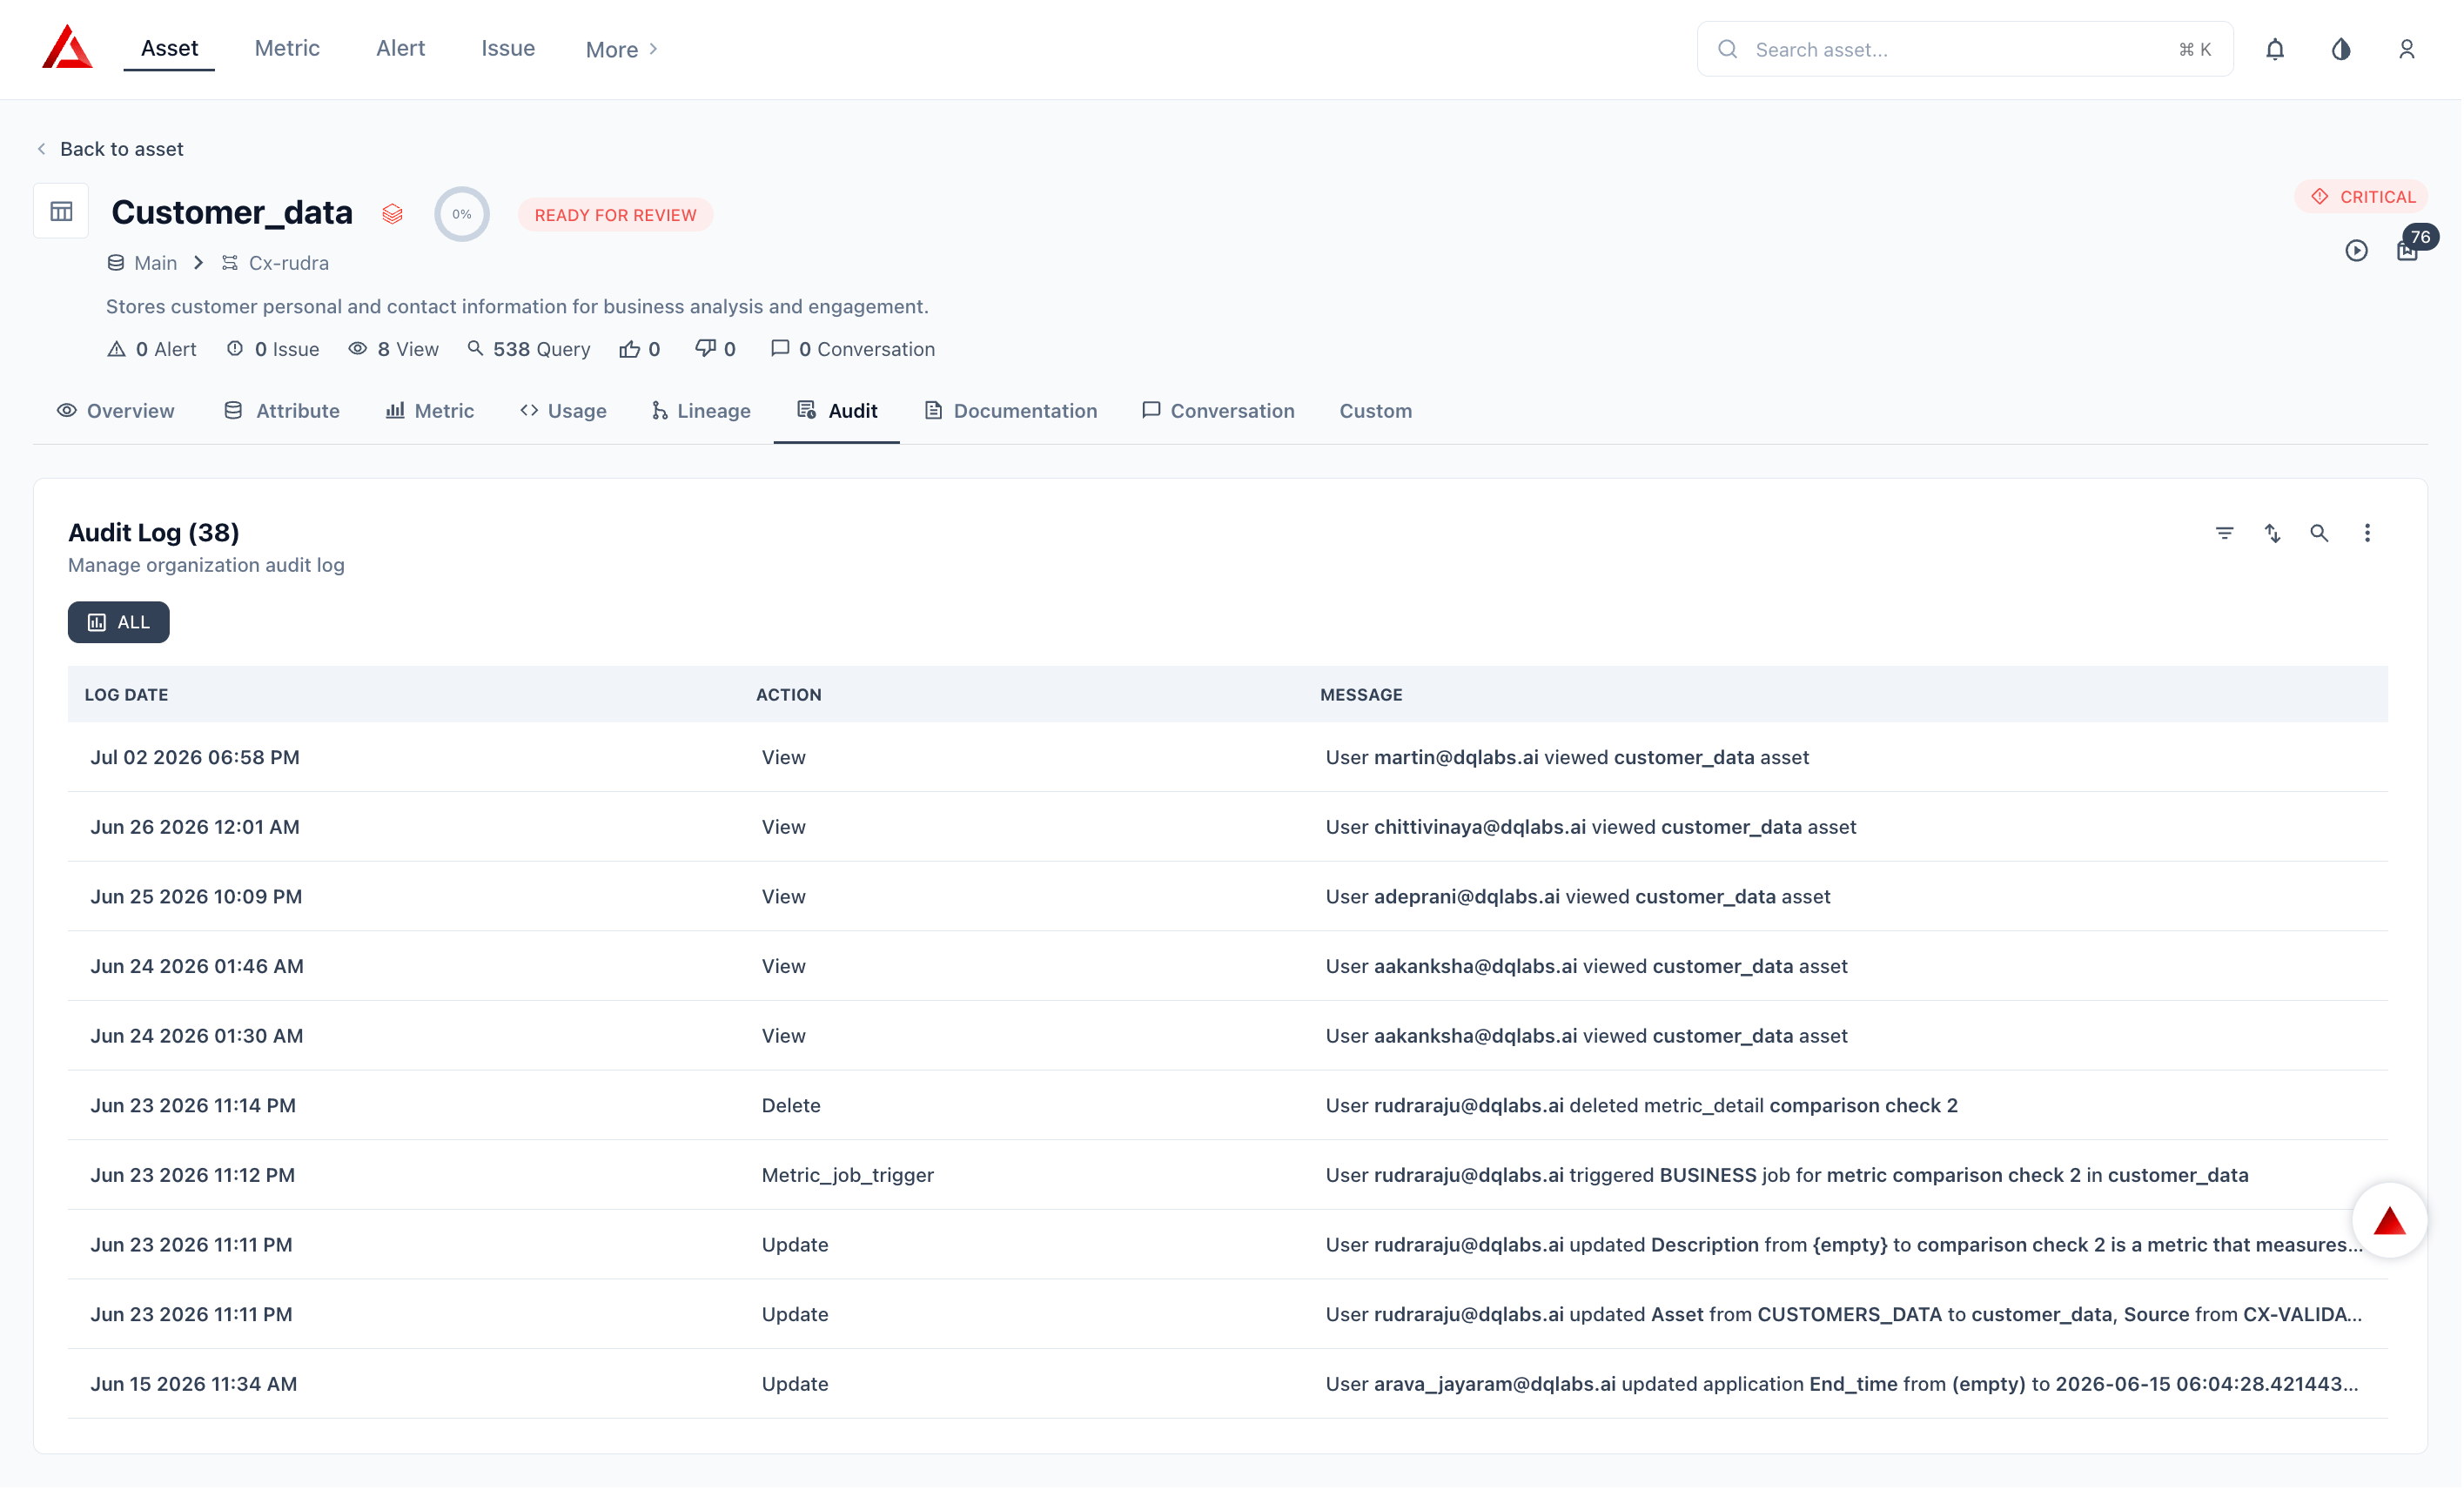
Task: Open the Asset top nav tab
Action: 169,48
